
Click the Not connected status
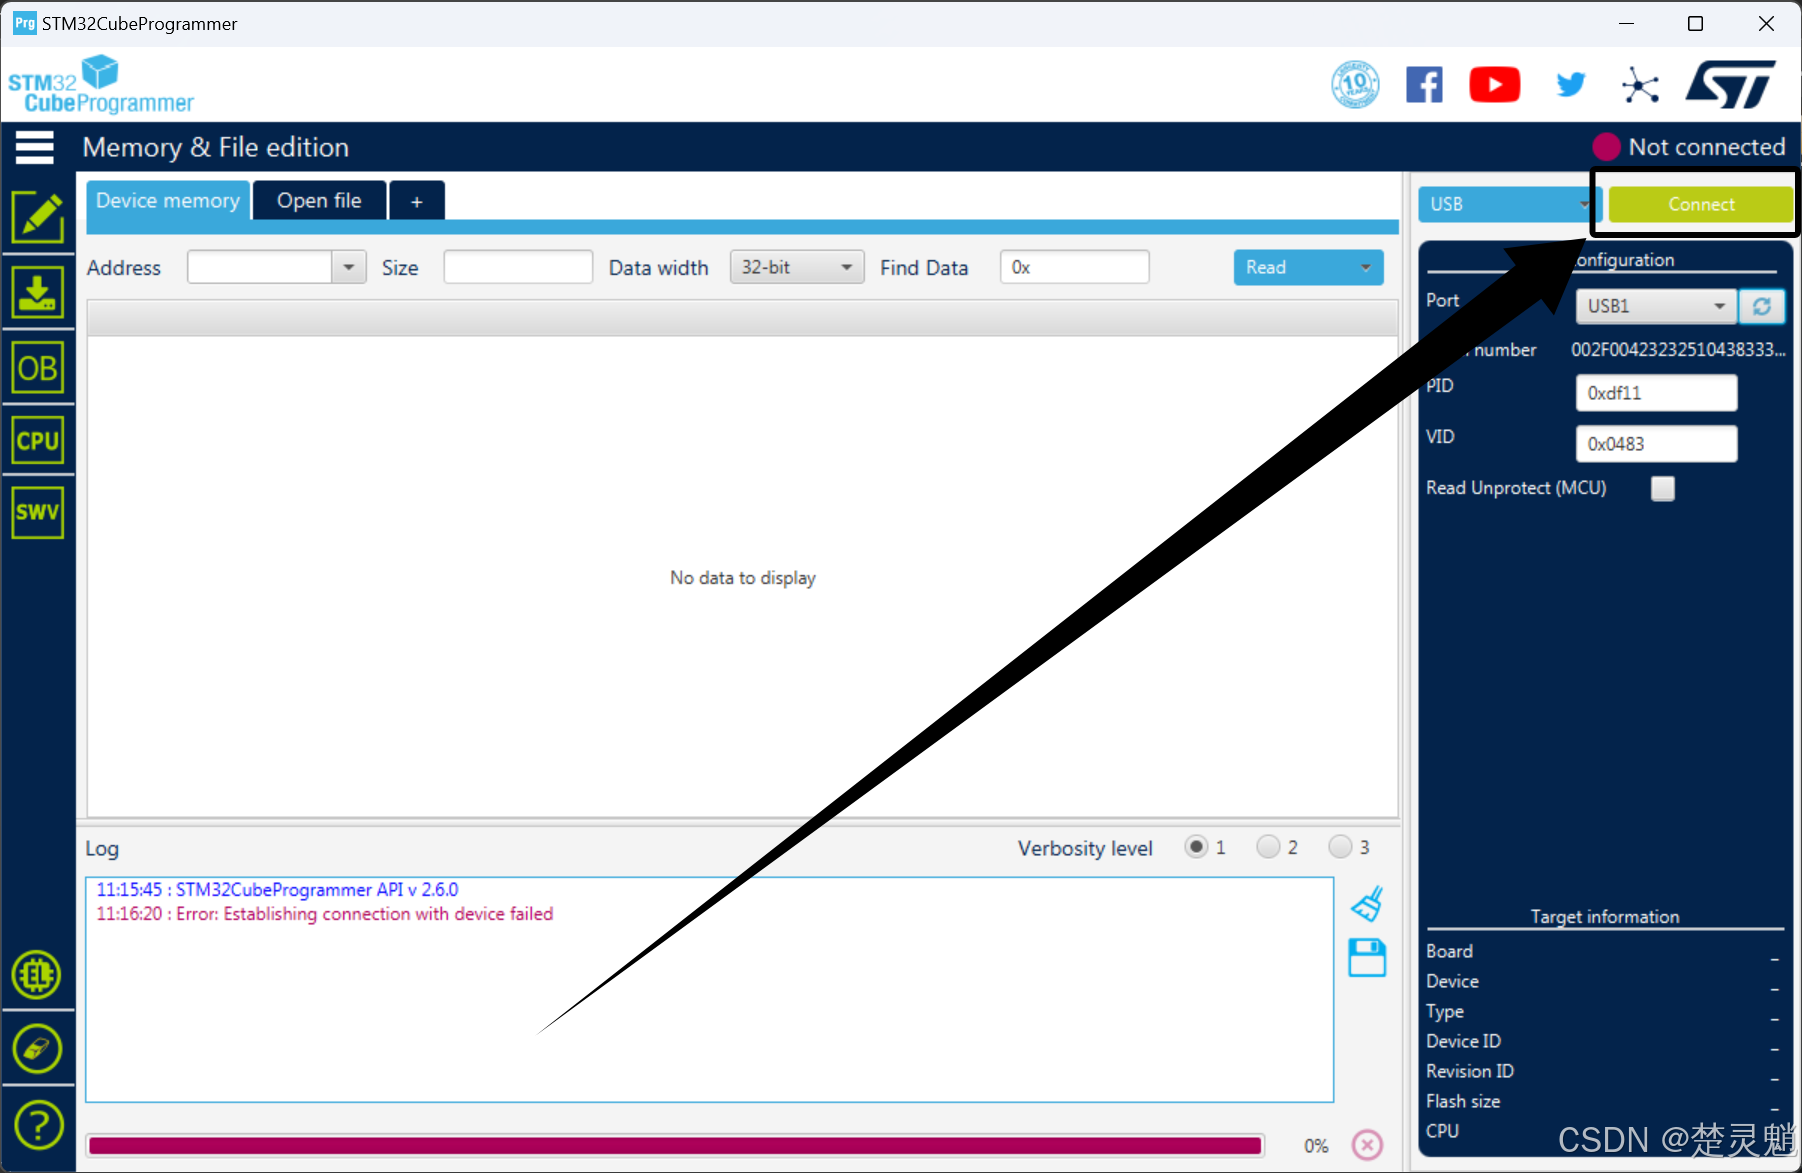(x=1689, y=147)
